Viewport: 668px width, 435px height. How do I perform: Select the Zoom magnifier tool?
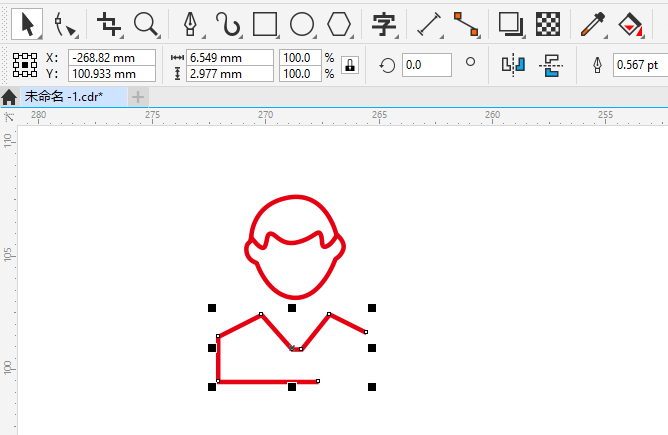point(146,24)
